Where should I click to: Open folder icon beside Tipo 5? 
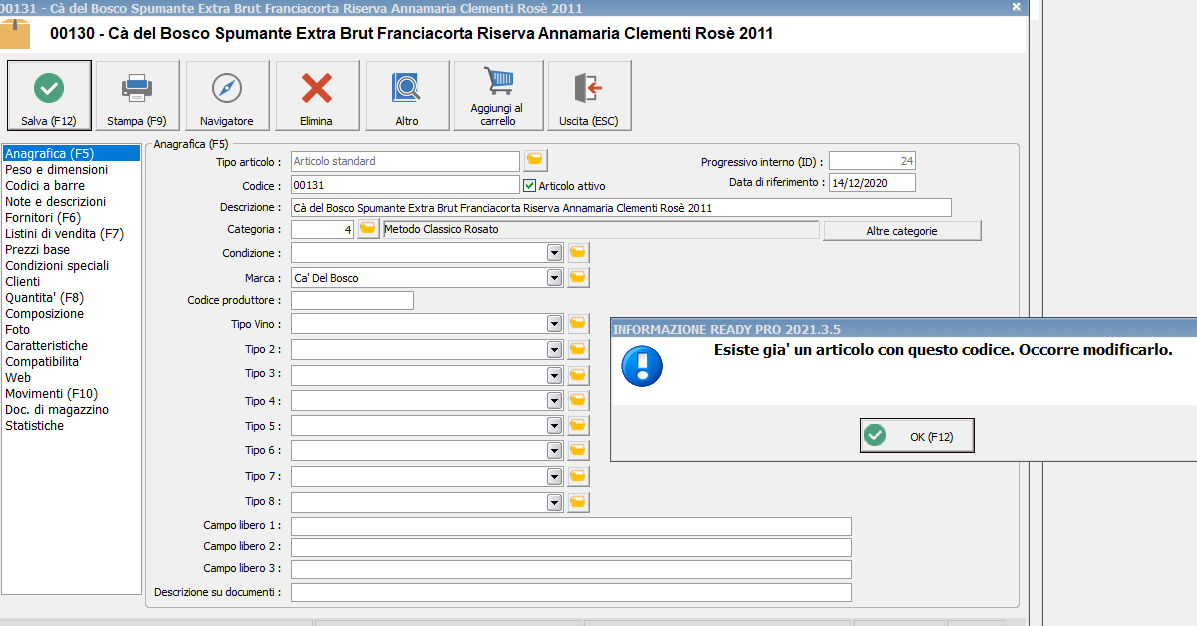pos(578,425)
